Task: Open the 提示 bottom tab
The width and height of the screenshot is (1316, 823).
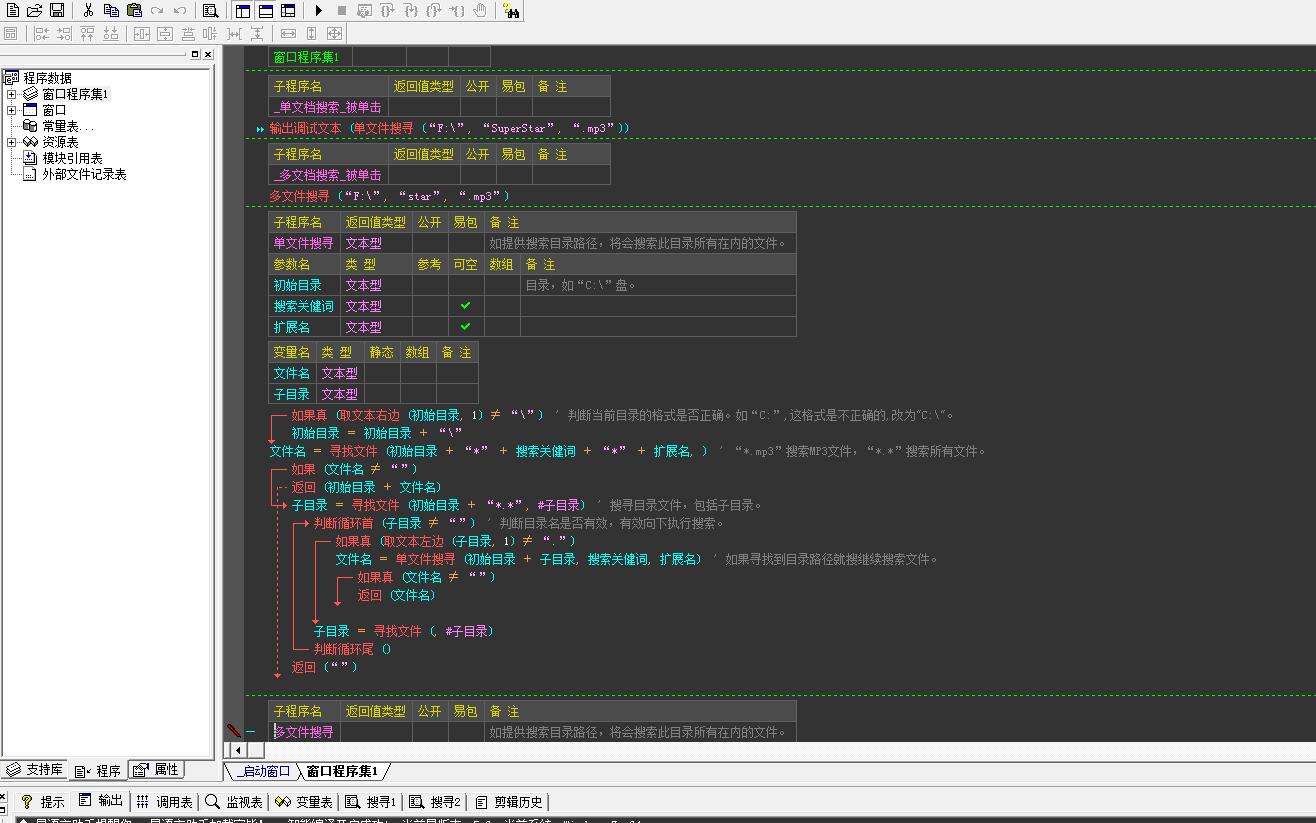Action: pyautogui.click(x=43, y=801)
